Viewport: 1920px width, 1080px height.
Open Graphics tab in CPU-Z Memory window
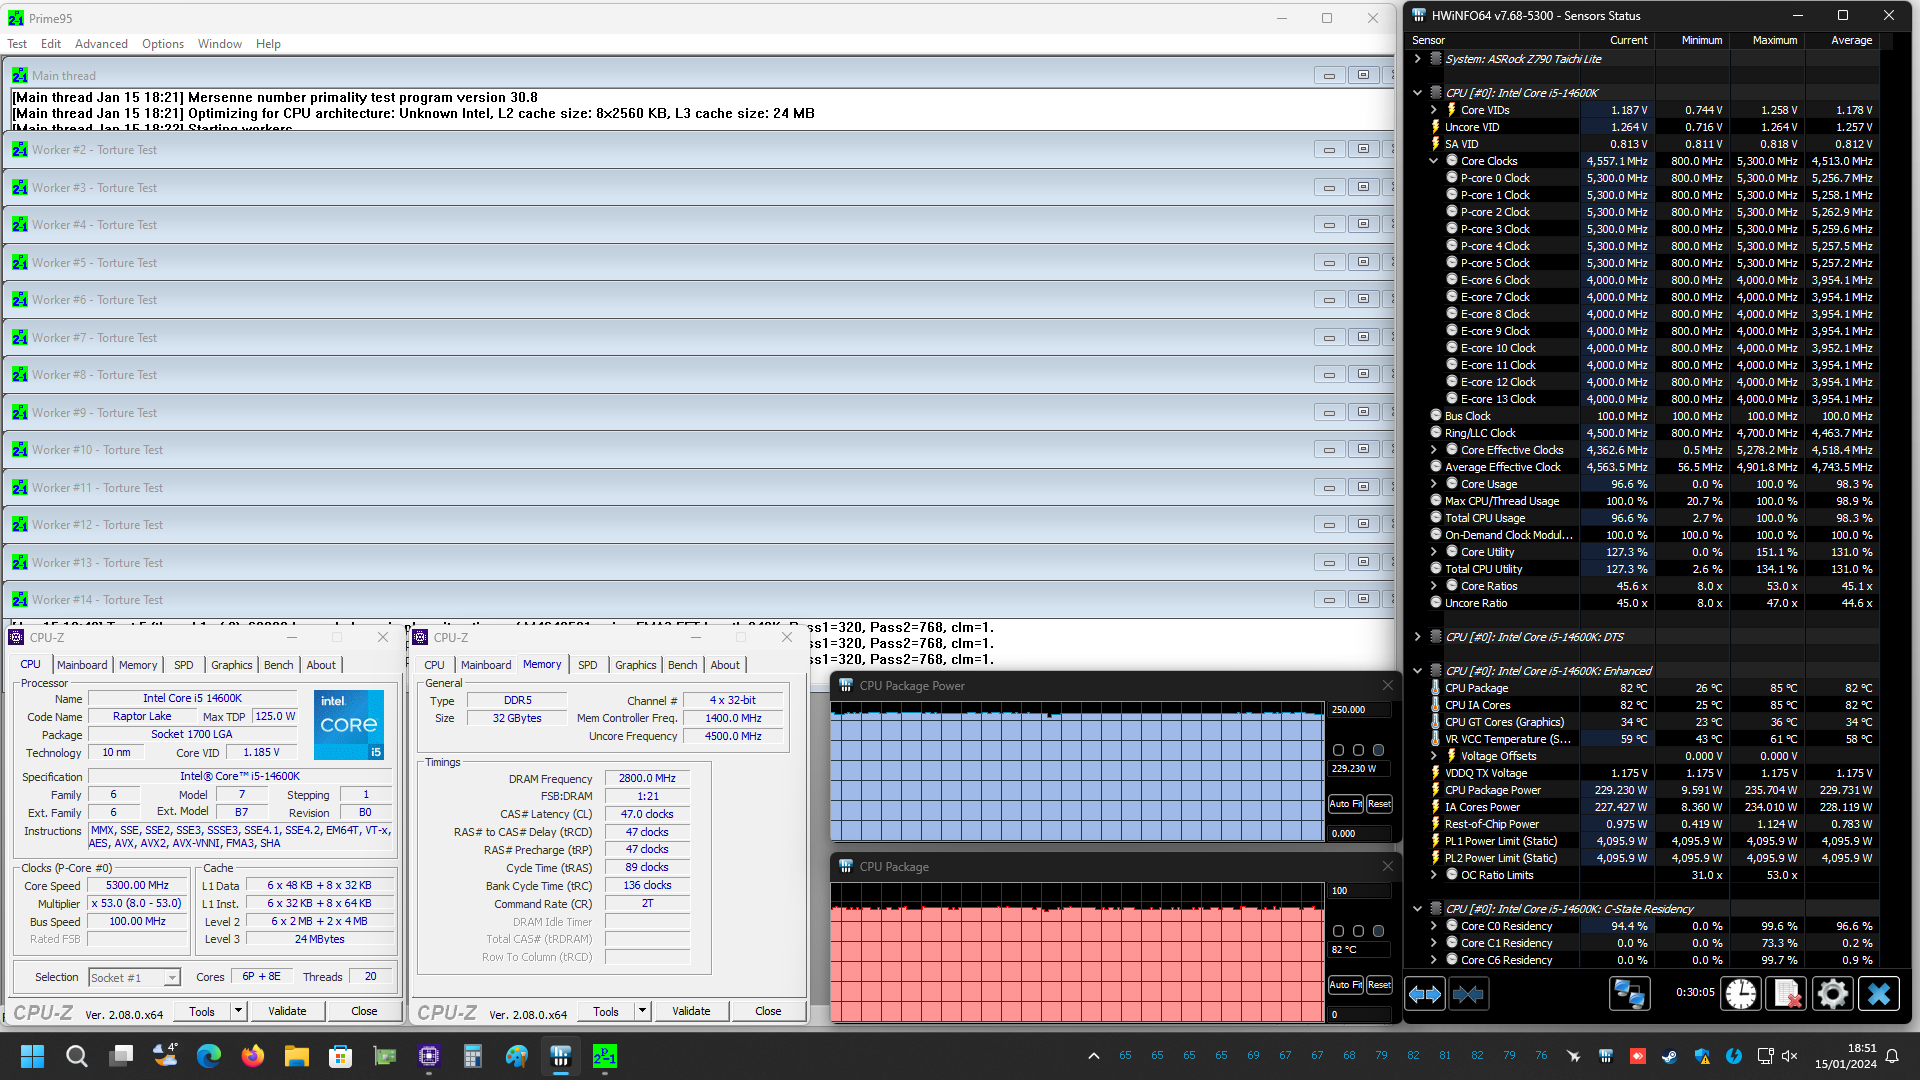(636, 665)
